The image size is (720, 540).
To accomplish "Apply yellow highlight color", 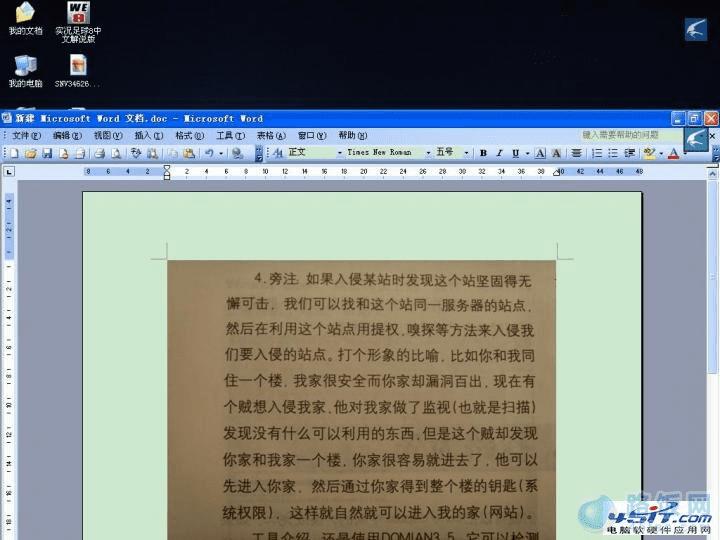I will point(649,153).
